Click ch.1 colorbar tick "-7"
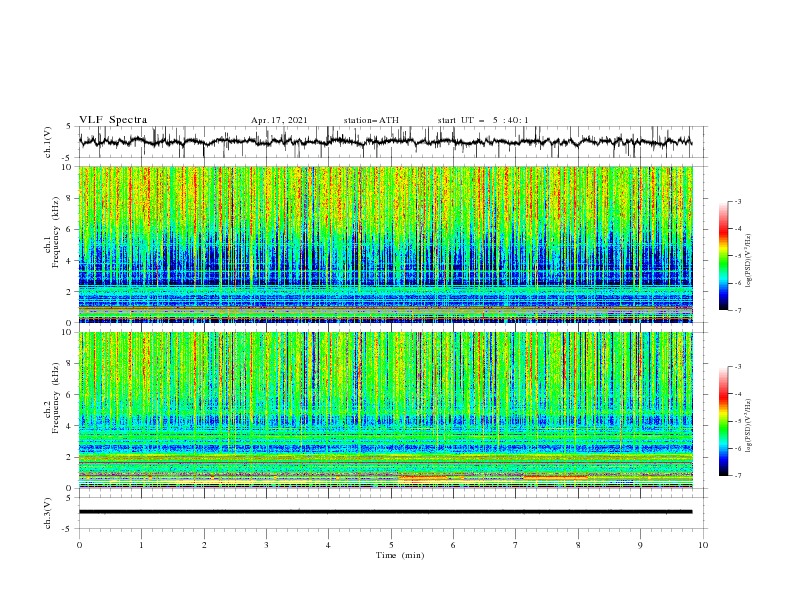Screen dimensions: 792x612 (737, 311)
